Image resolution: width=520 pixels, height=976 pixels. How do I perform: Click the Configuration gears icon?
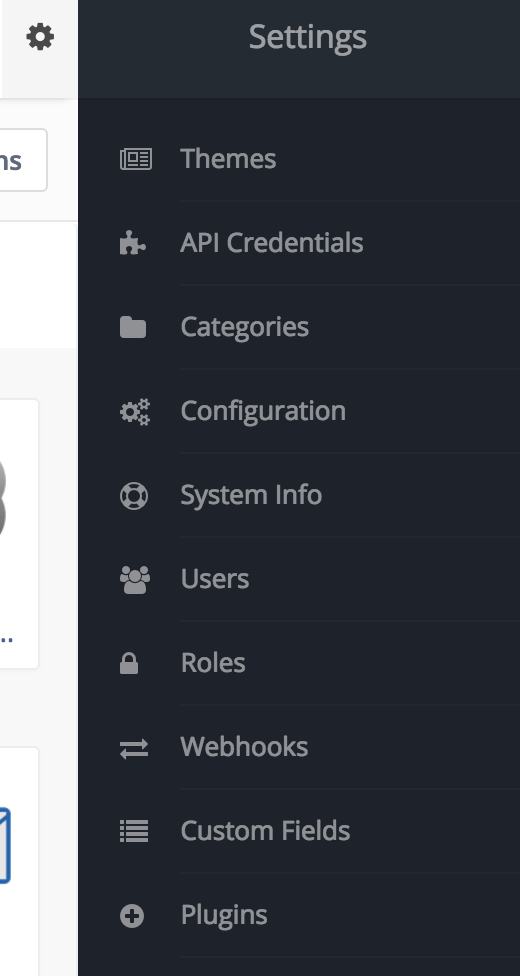click(135, 411)
